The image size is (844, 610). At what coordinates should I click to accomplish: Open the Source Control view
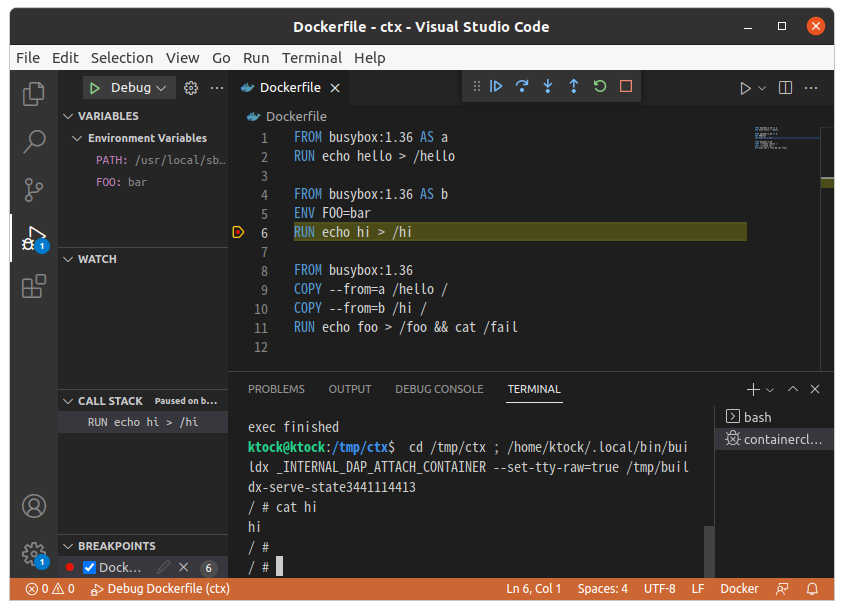34,190
